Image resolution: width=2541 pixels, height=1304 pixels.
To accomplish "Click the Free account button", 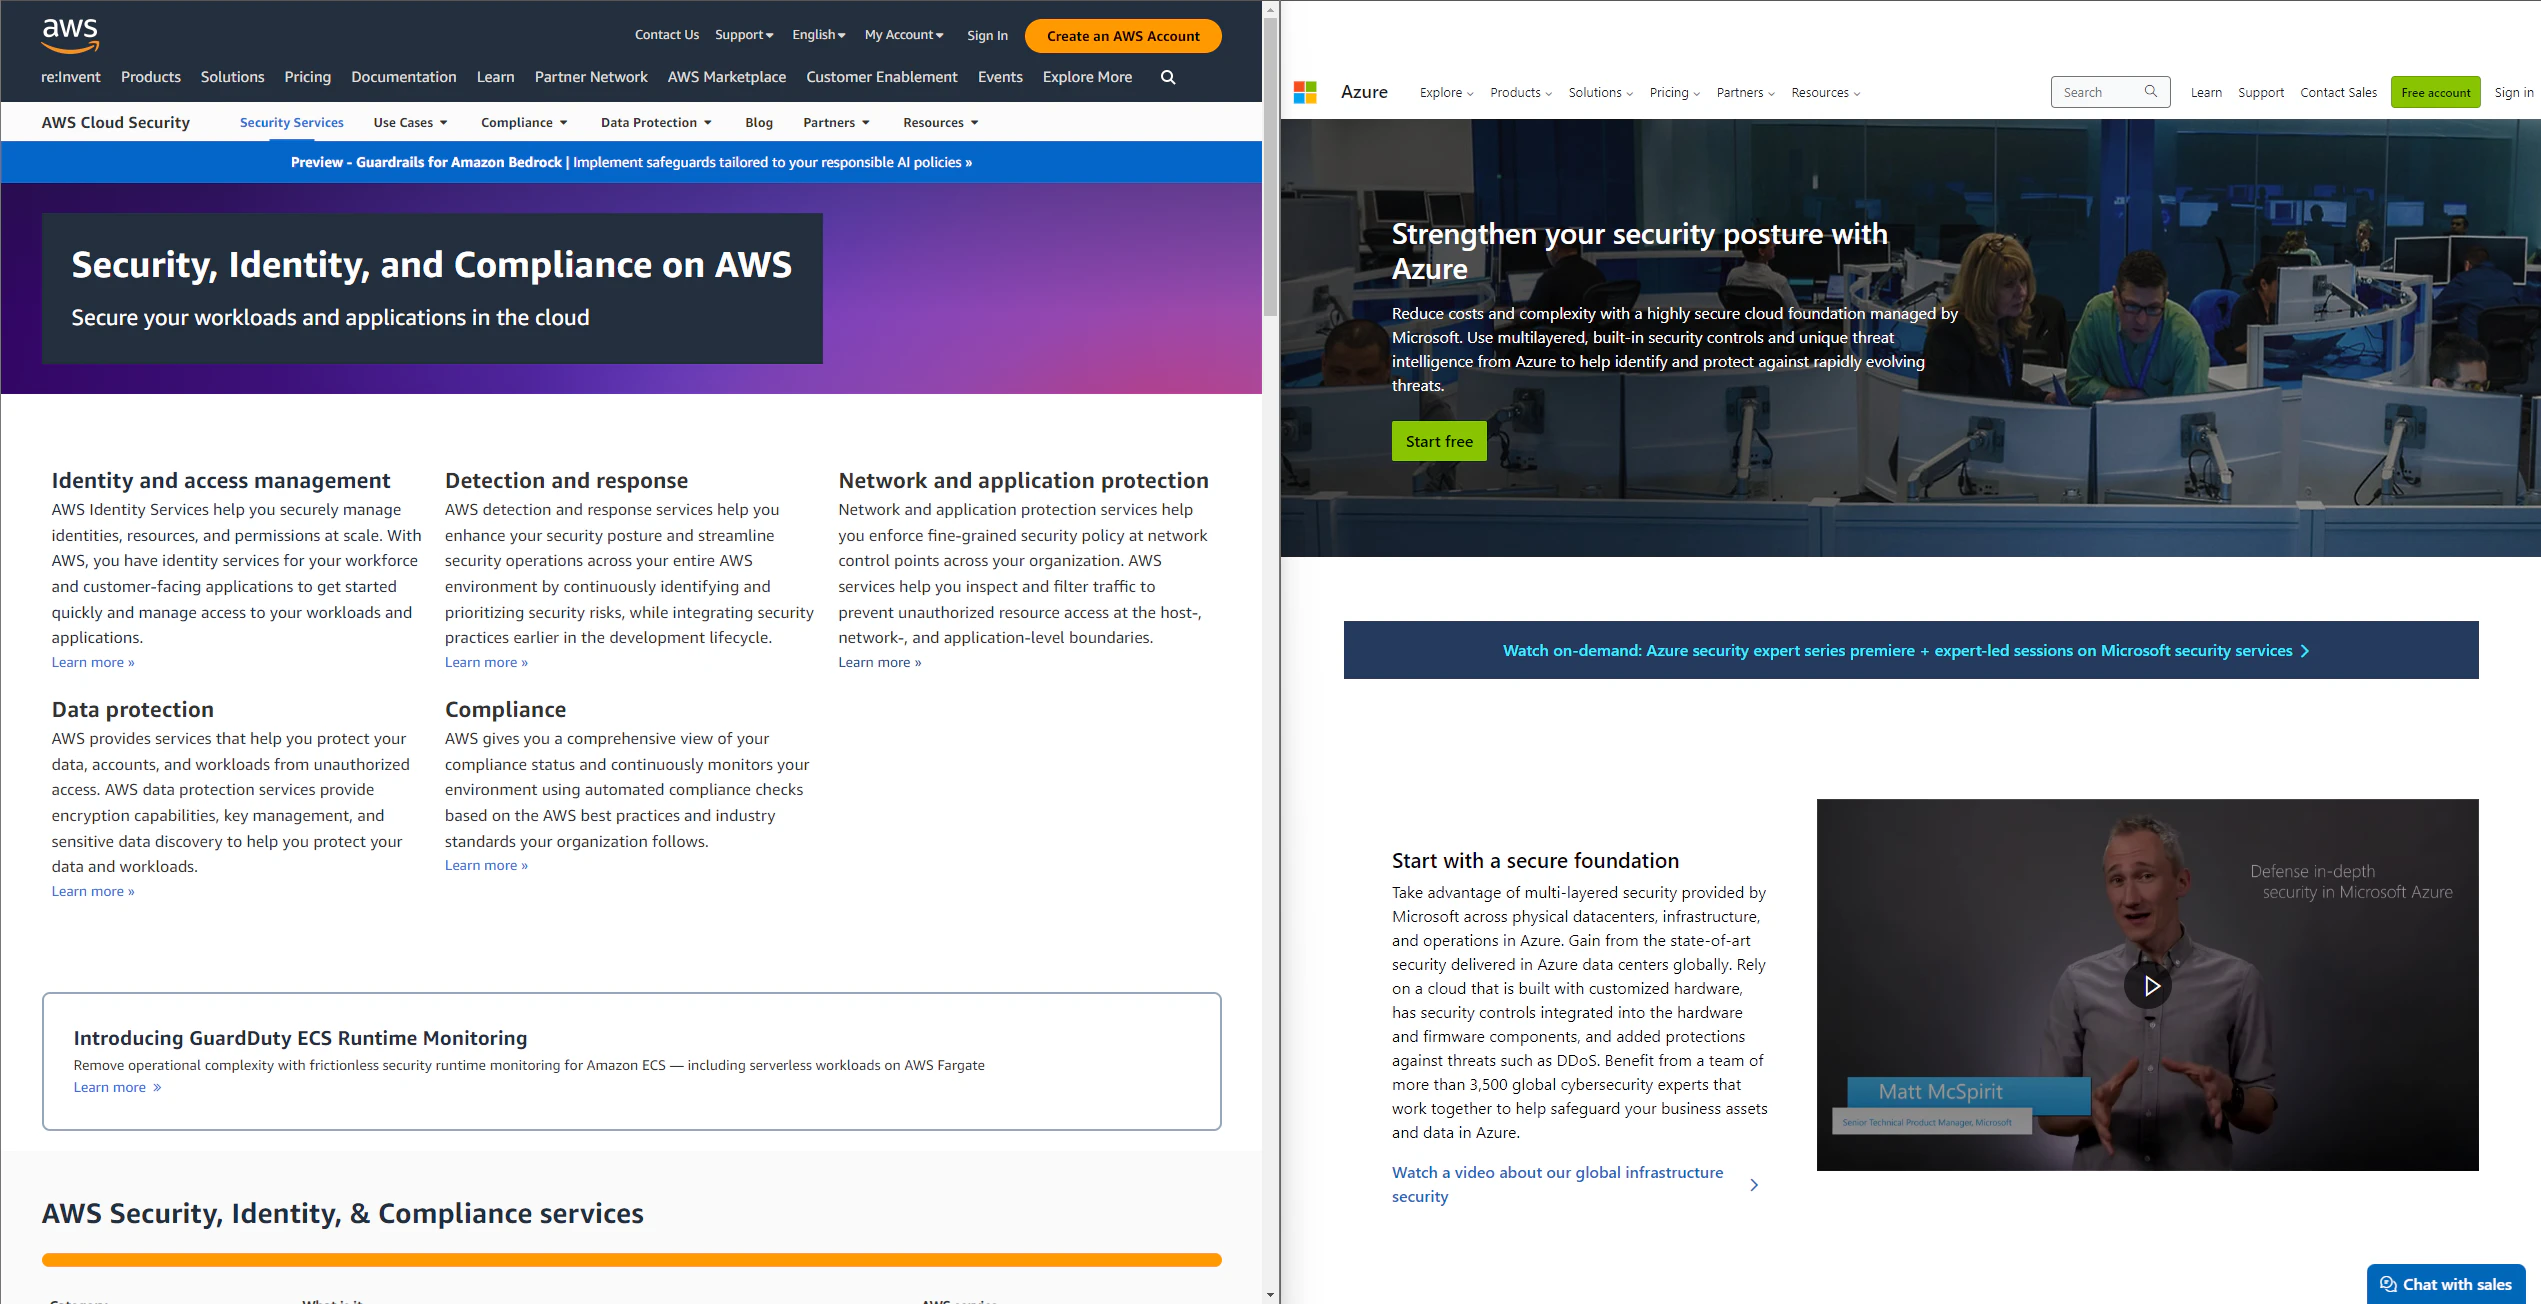I will pyautogui.click(x=2435, y=92).
